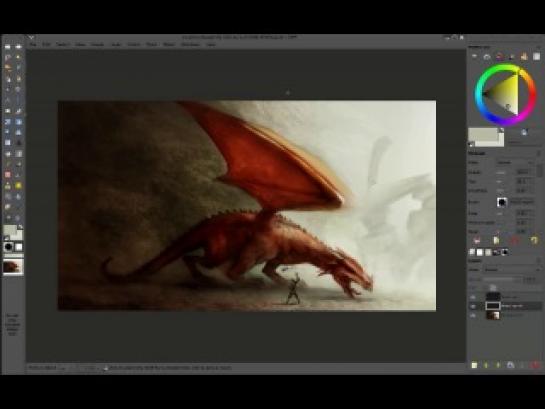Open foreground color swatch in colors dock
Viewport: 545px width, 409px height.
(x=482, y=134)
